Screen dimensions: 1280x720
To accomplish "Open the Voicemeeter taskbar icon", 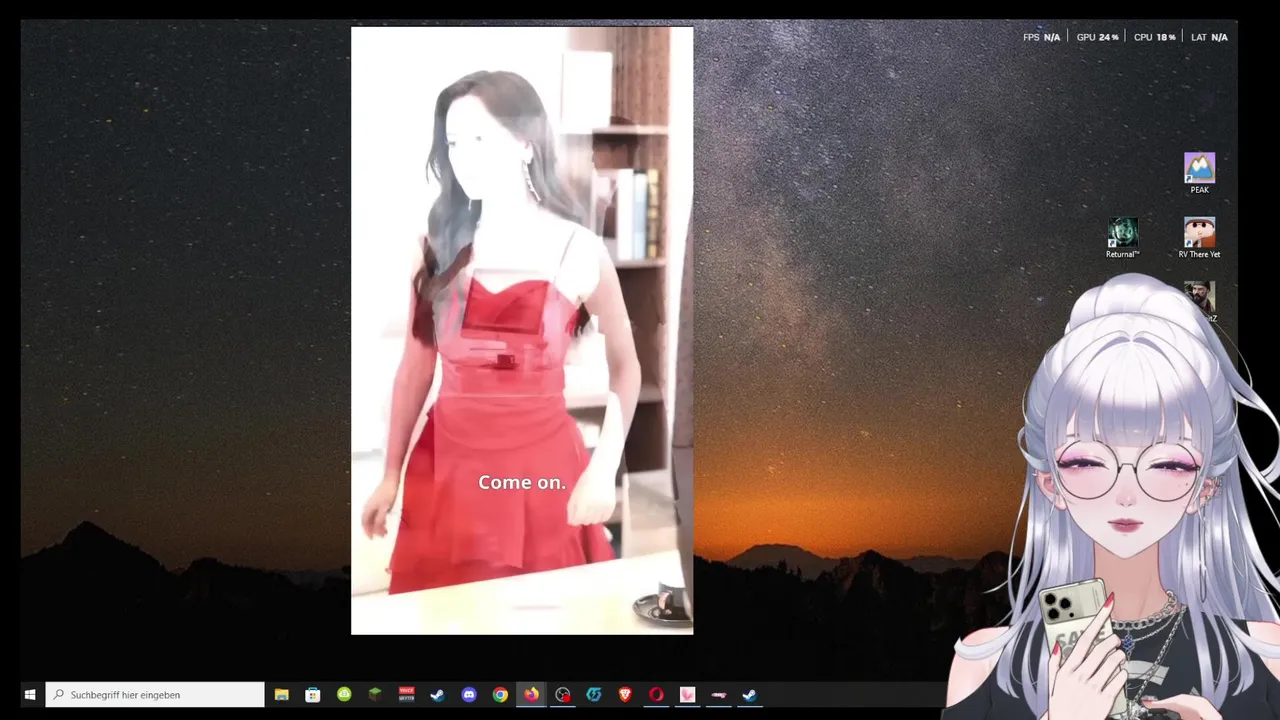I will pos(406,694).
